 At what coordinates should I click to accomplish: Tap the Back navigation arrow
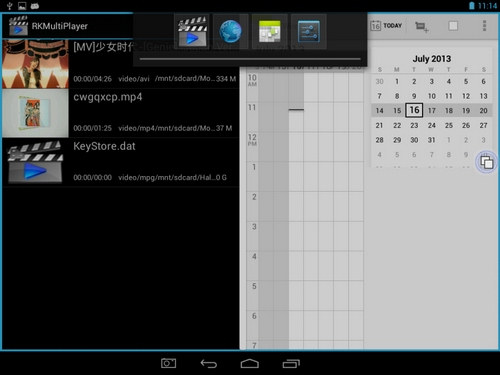pos(209,363)
